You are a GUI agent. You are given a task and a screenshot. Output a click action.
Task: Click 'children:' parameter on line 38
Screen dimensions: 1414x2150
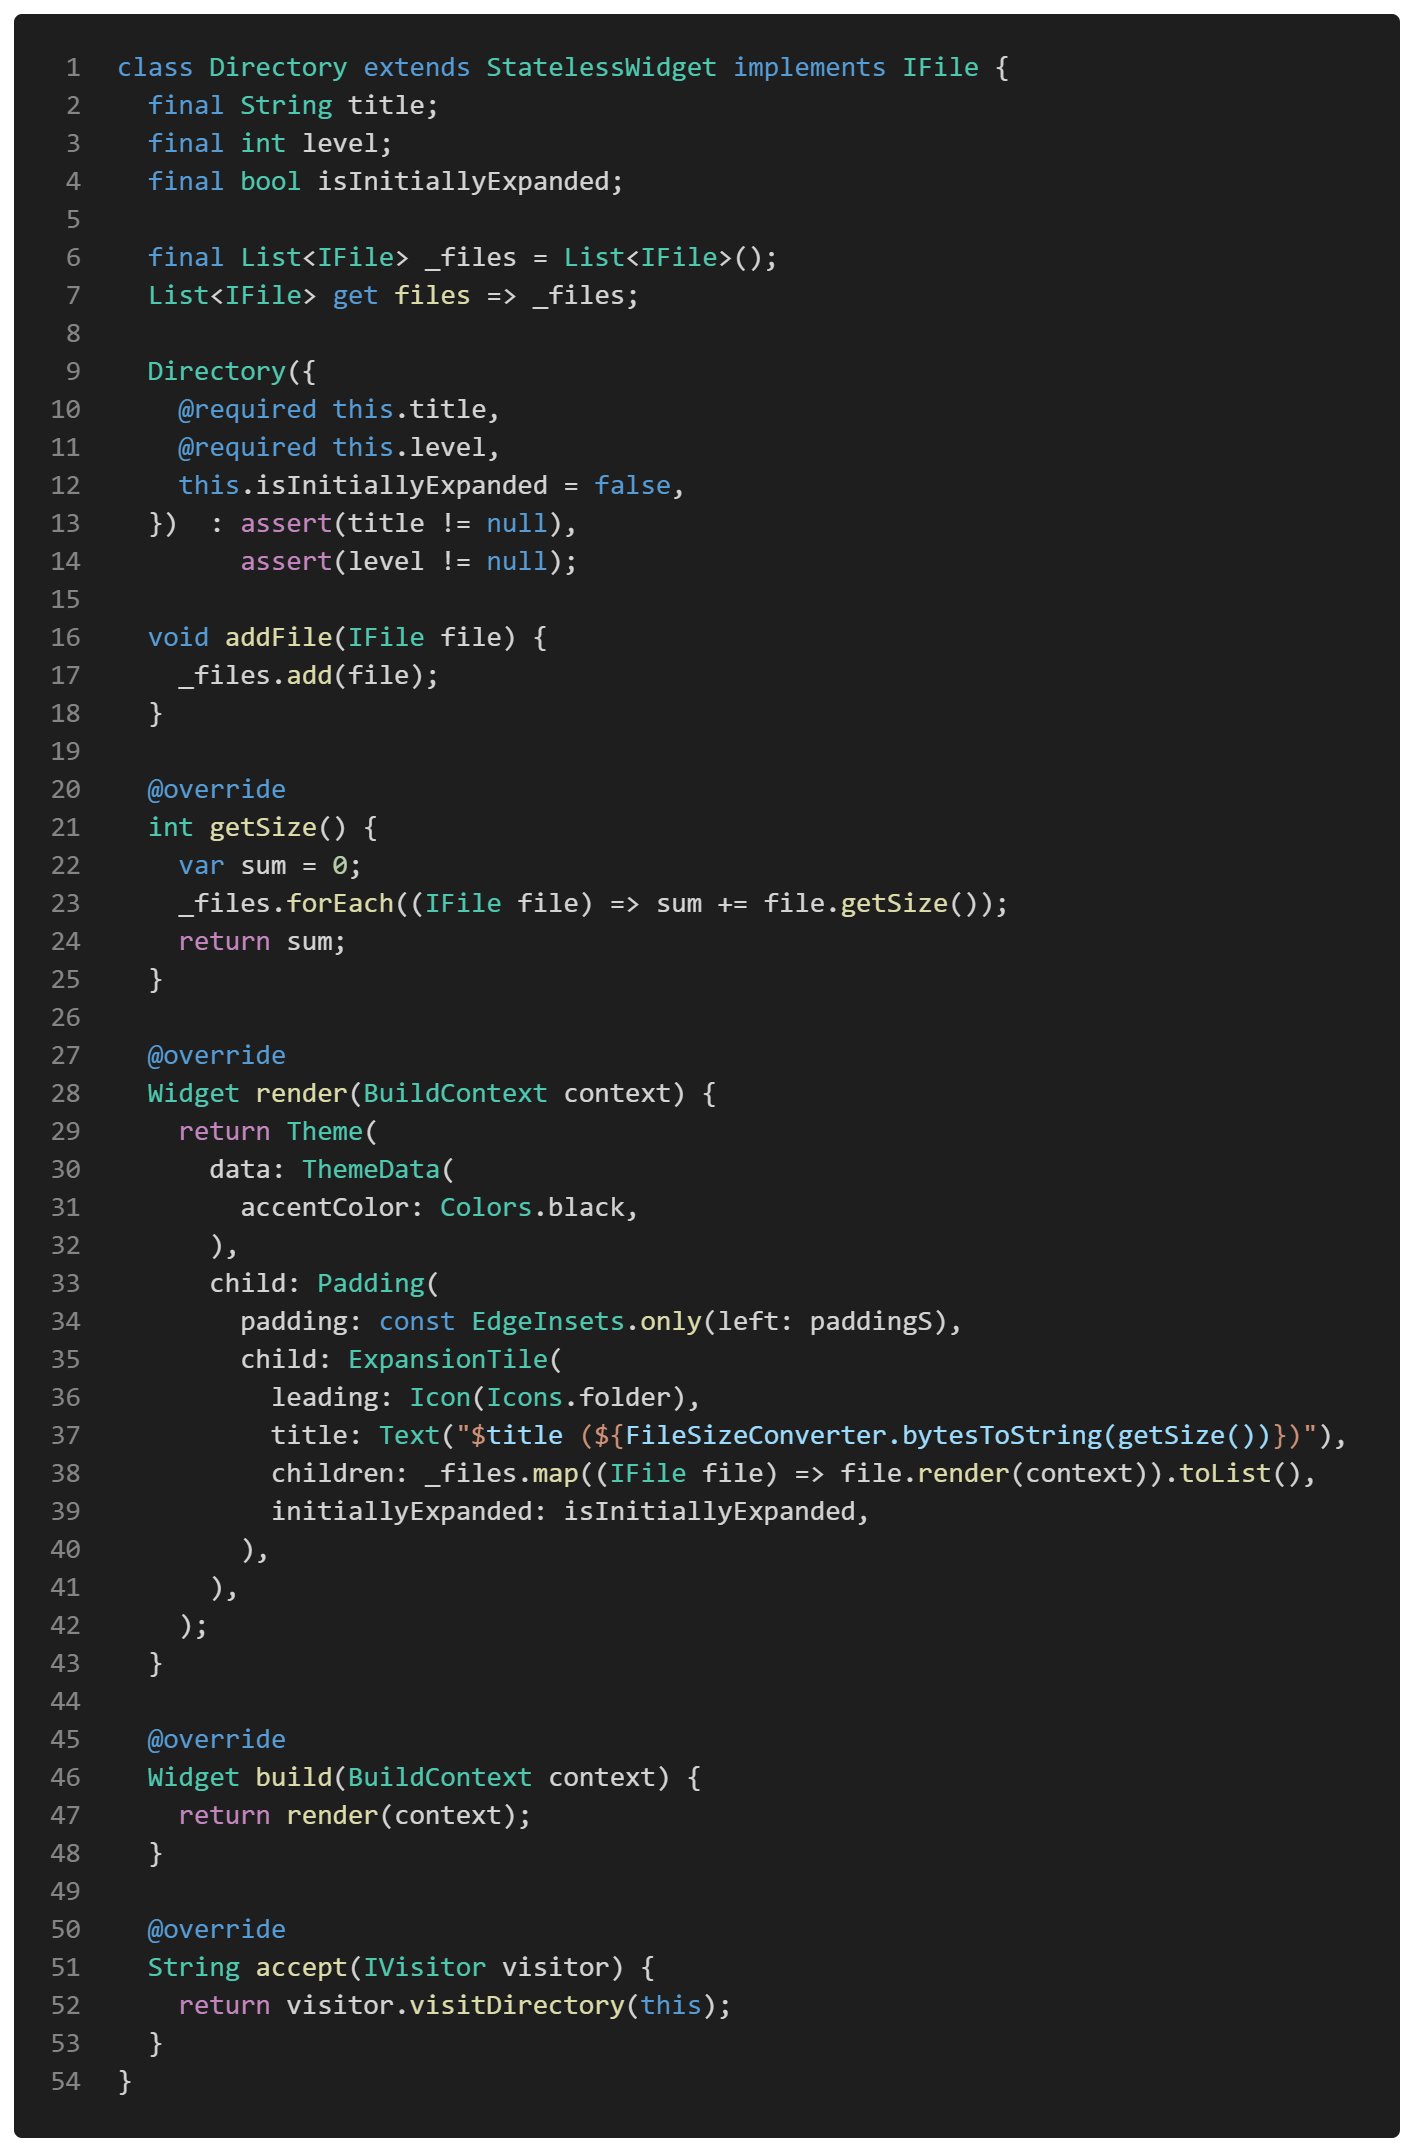tap(340, 1474)
